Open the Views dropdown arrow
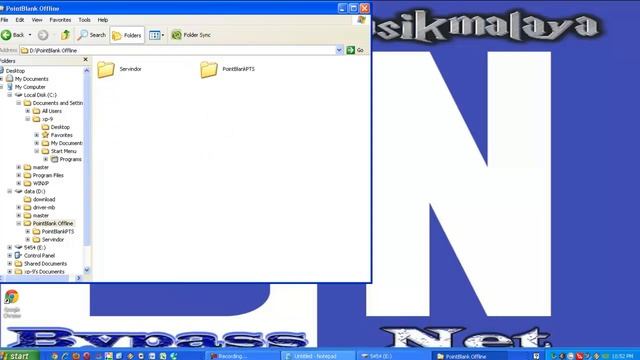The width and height of the screenshot is (640, 360). 163,36
